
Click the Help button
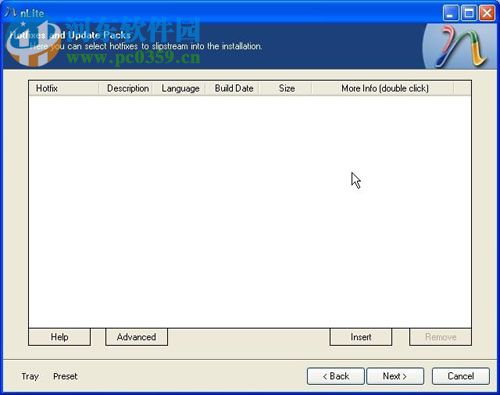(x=59, y=337)
